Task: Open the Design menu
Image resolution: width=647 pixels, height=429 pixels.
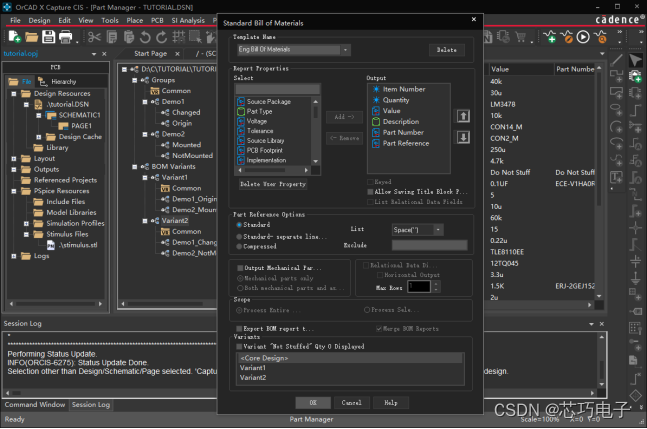Action: 39,20
